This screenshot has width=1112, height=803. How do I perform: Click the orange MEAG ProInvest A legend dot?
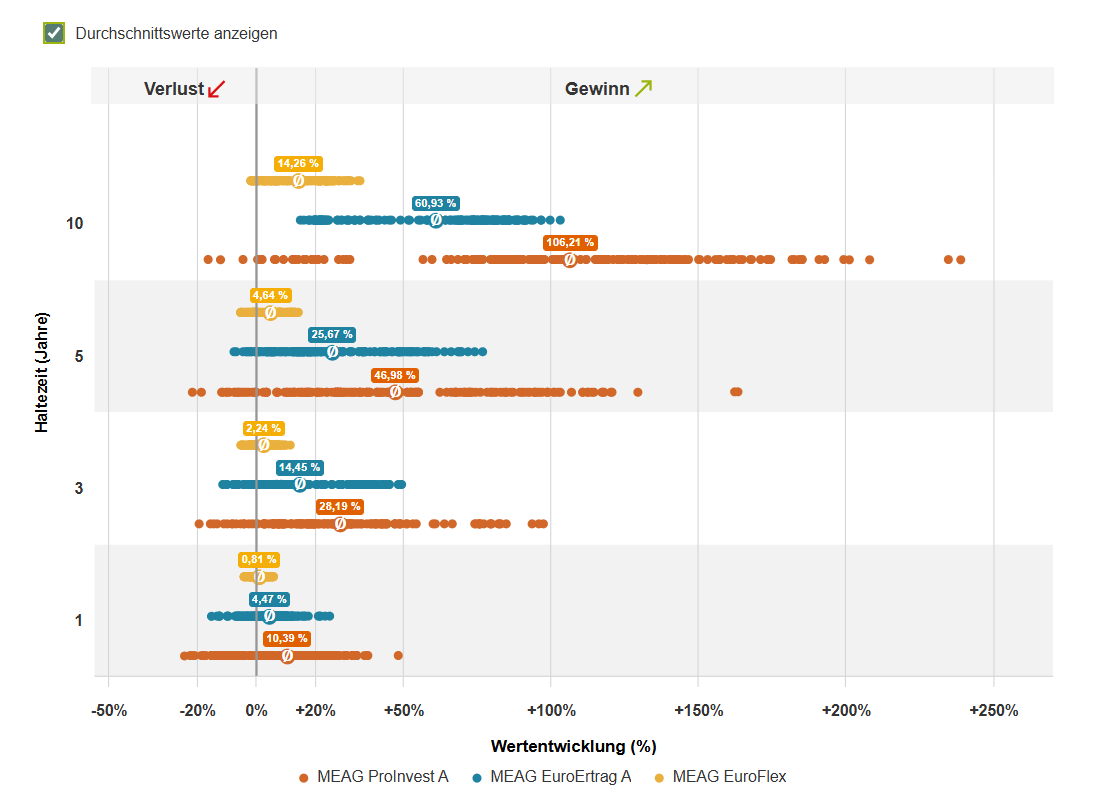(304, 777)
